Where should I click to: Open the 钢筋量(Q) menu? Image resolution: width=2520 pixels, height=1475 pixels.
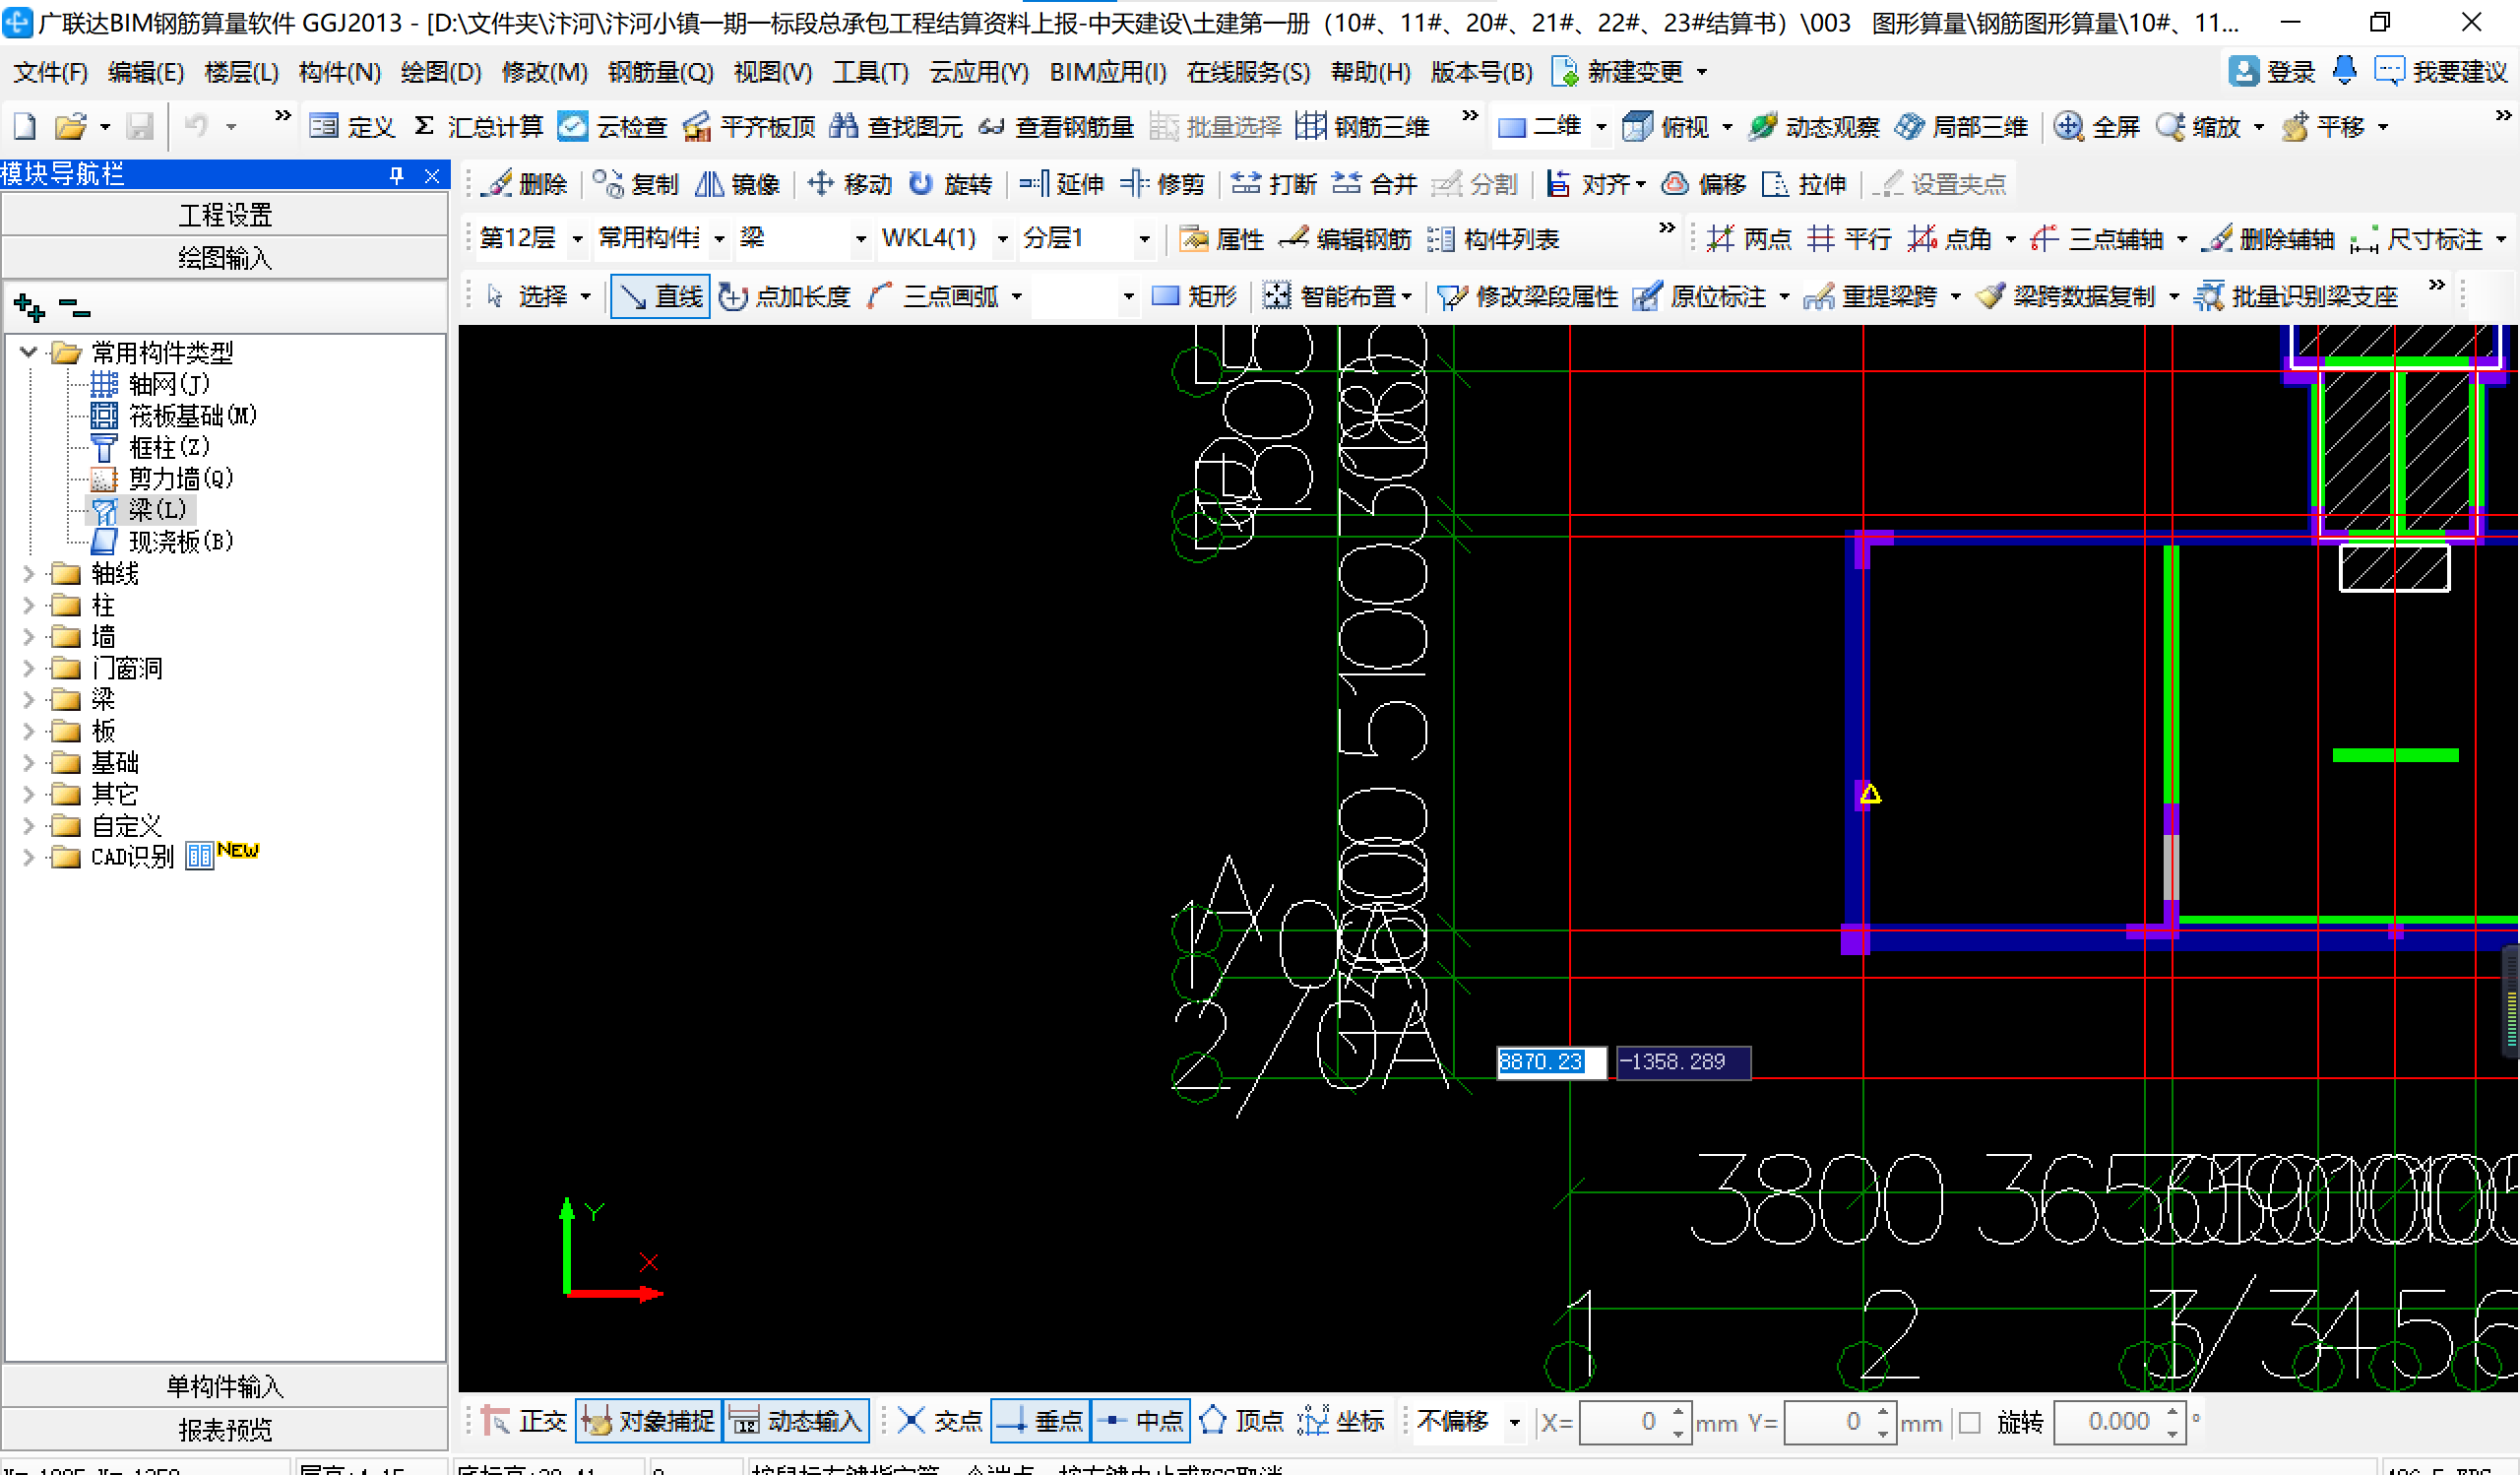pyautogui.click(x=660, y=72)
